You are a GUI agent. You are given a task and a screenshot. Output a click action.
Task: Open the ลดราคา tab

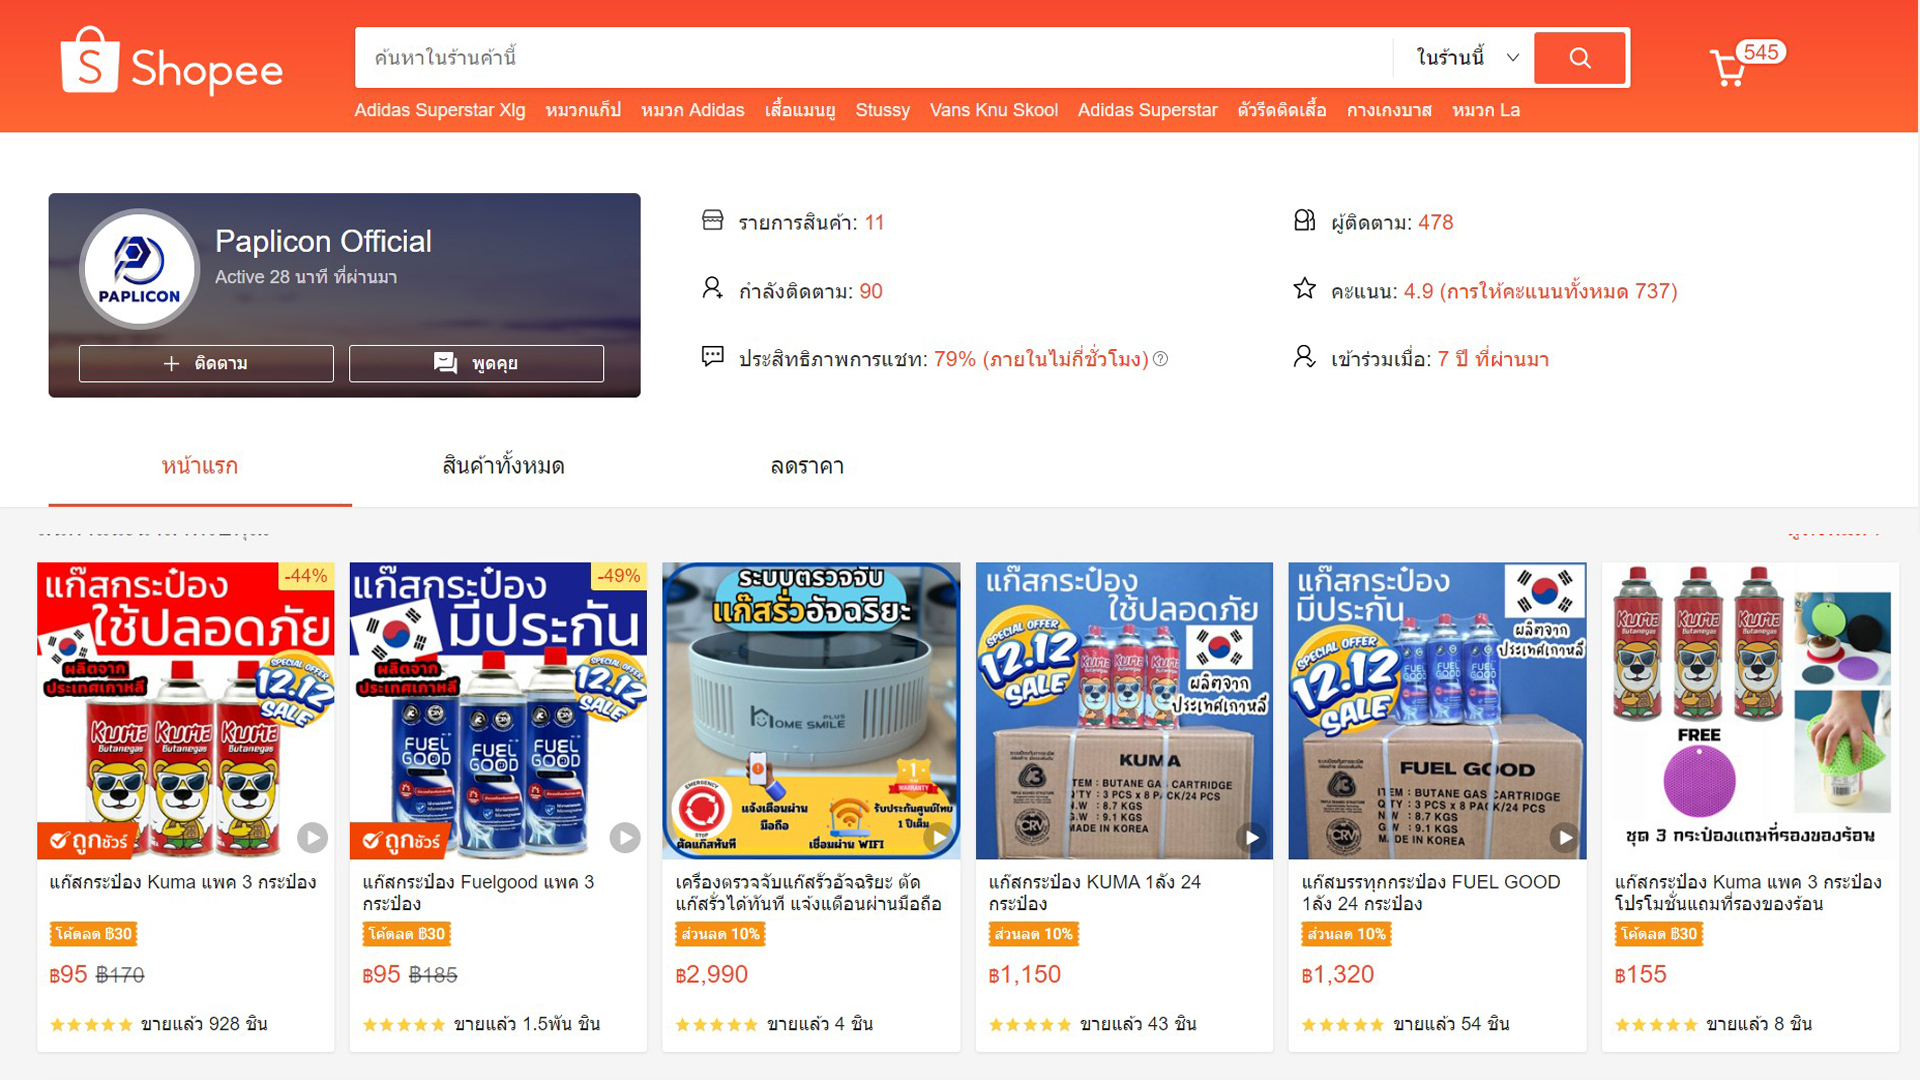coord(807,466)
